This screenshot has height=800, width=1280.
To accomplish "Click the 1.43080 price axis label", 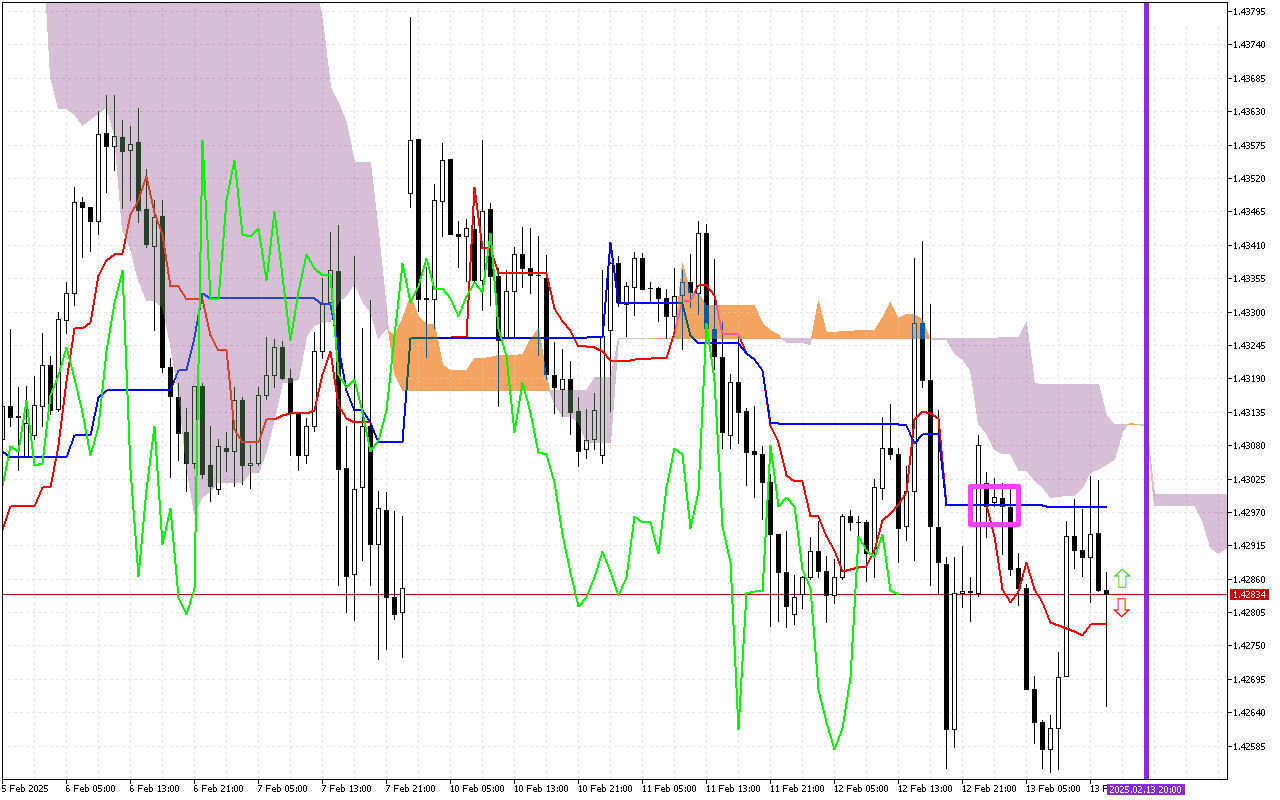I will click(1249, 446).
